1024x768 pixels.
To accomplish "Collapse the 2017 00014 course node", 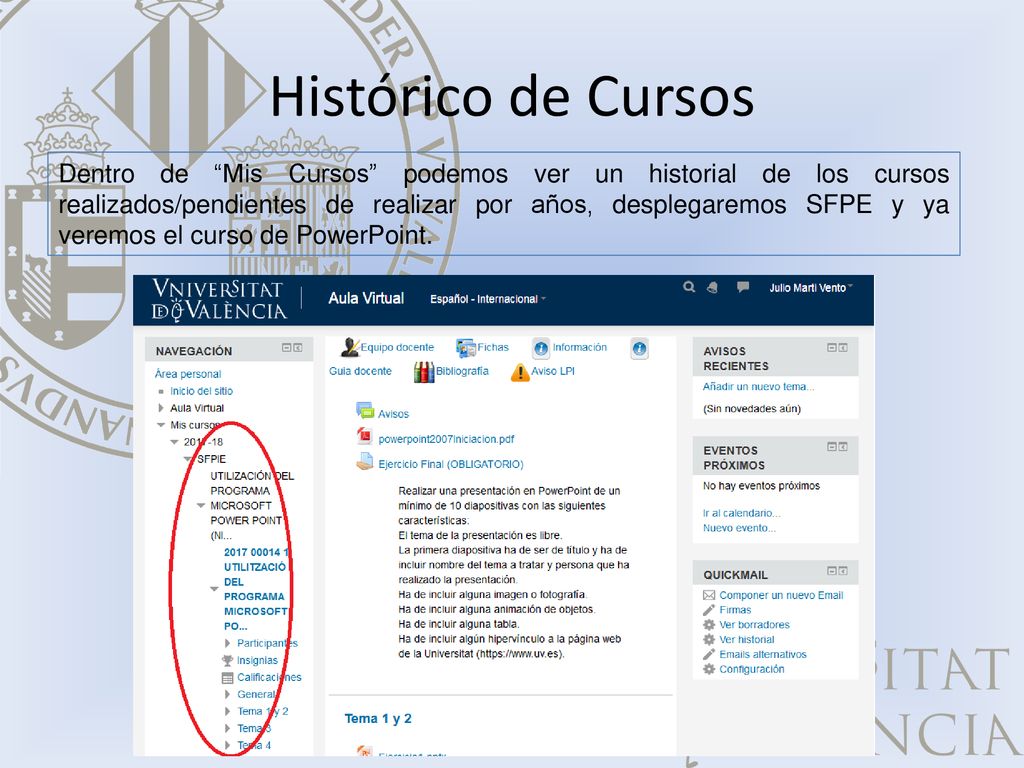I will pyautogui.click(x=214, y=589).
